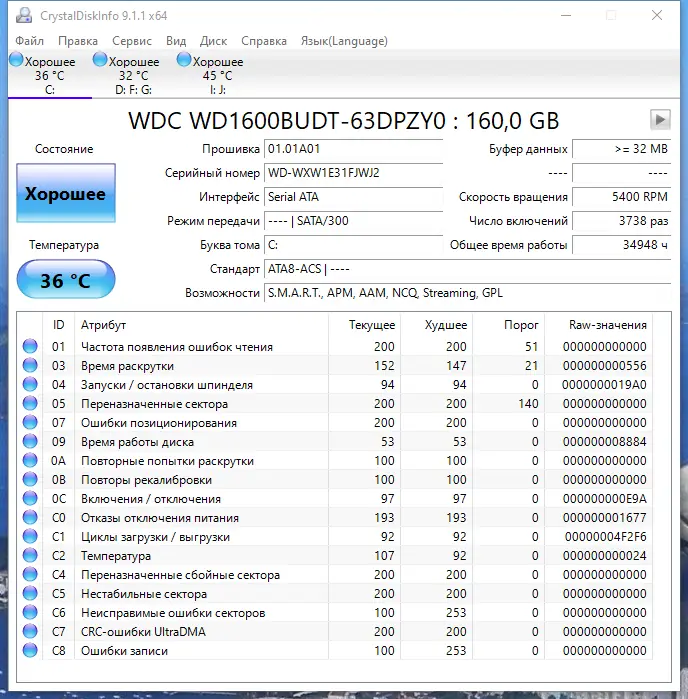Click status dot for Нестабильные сектора
688x699 pixels.
click(30, 593)
